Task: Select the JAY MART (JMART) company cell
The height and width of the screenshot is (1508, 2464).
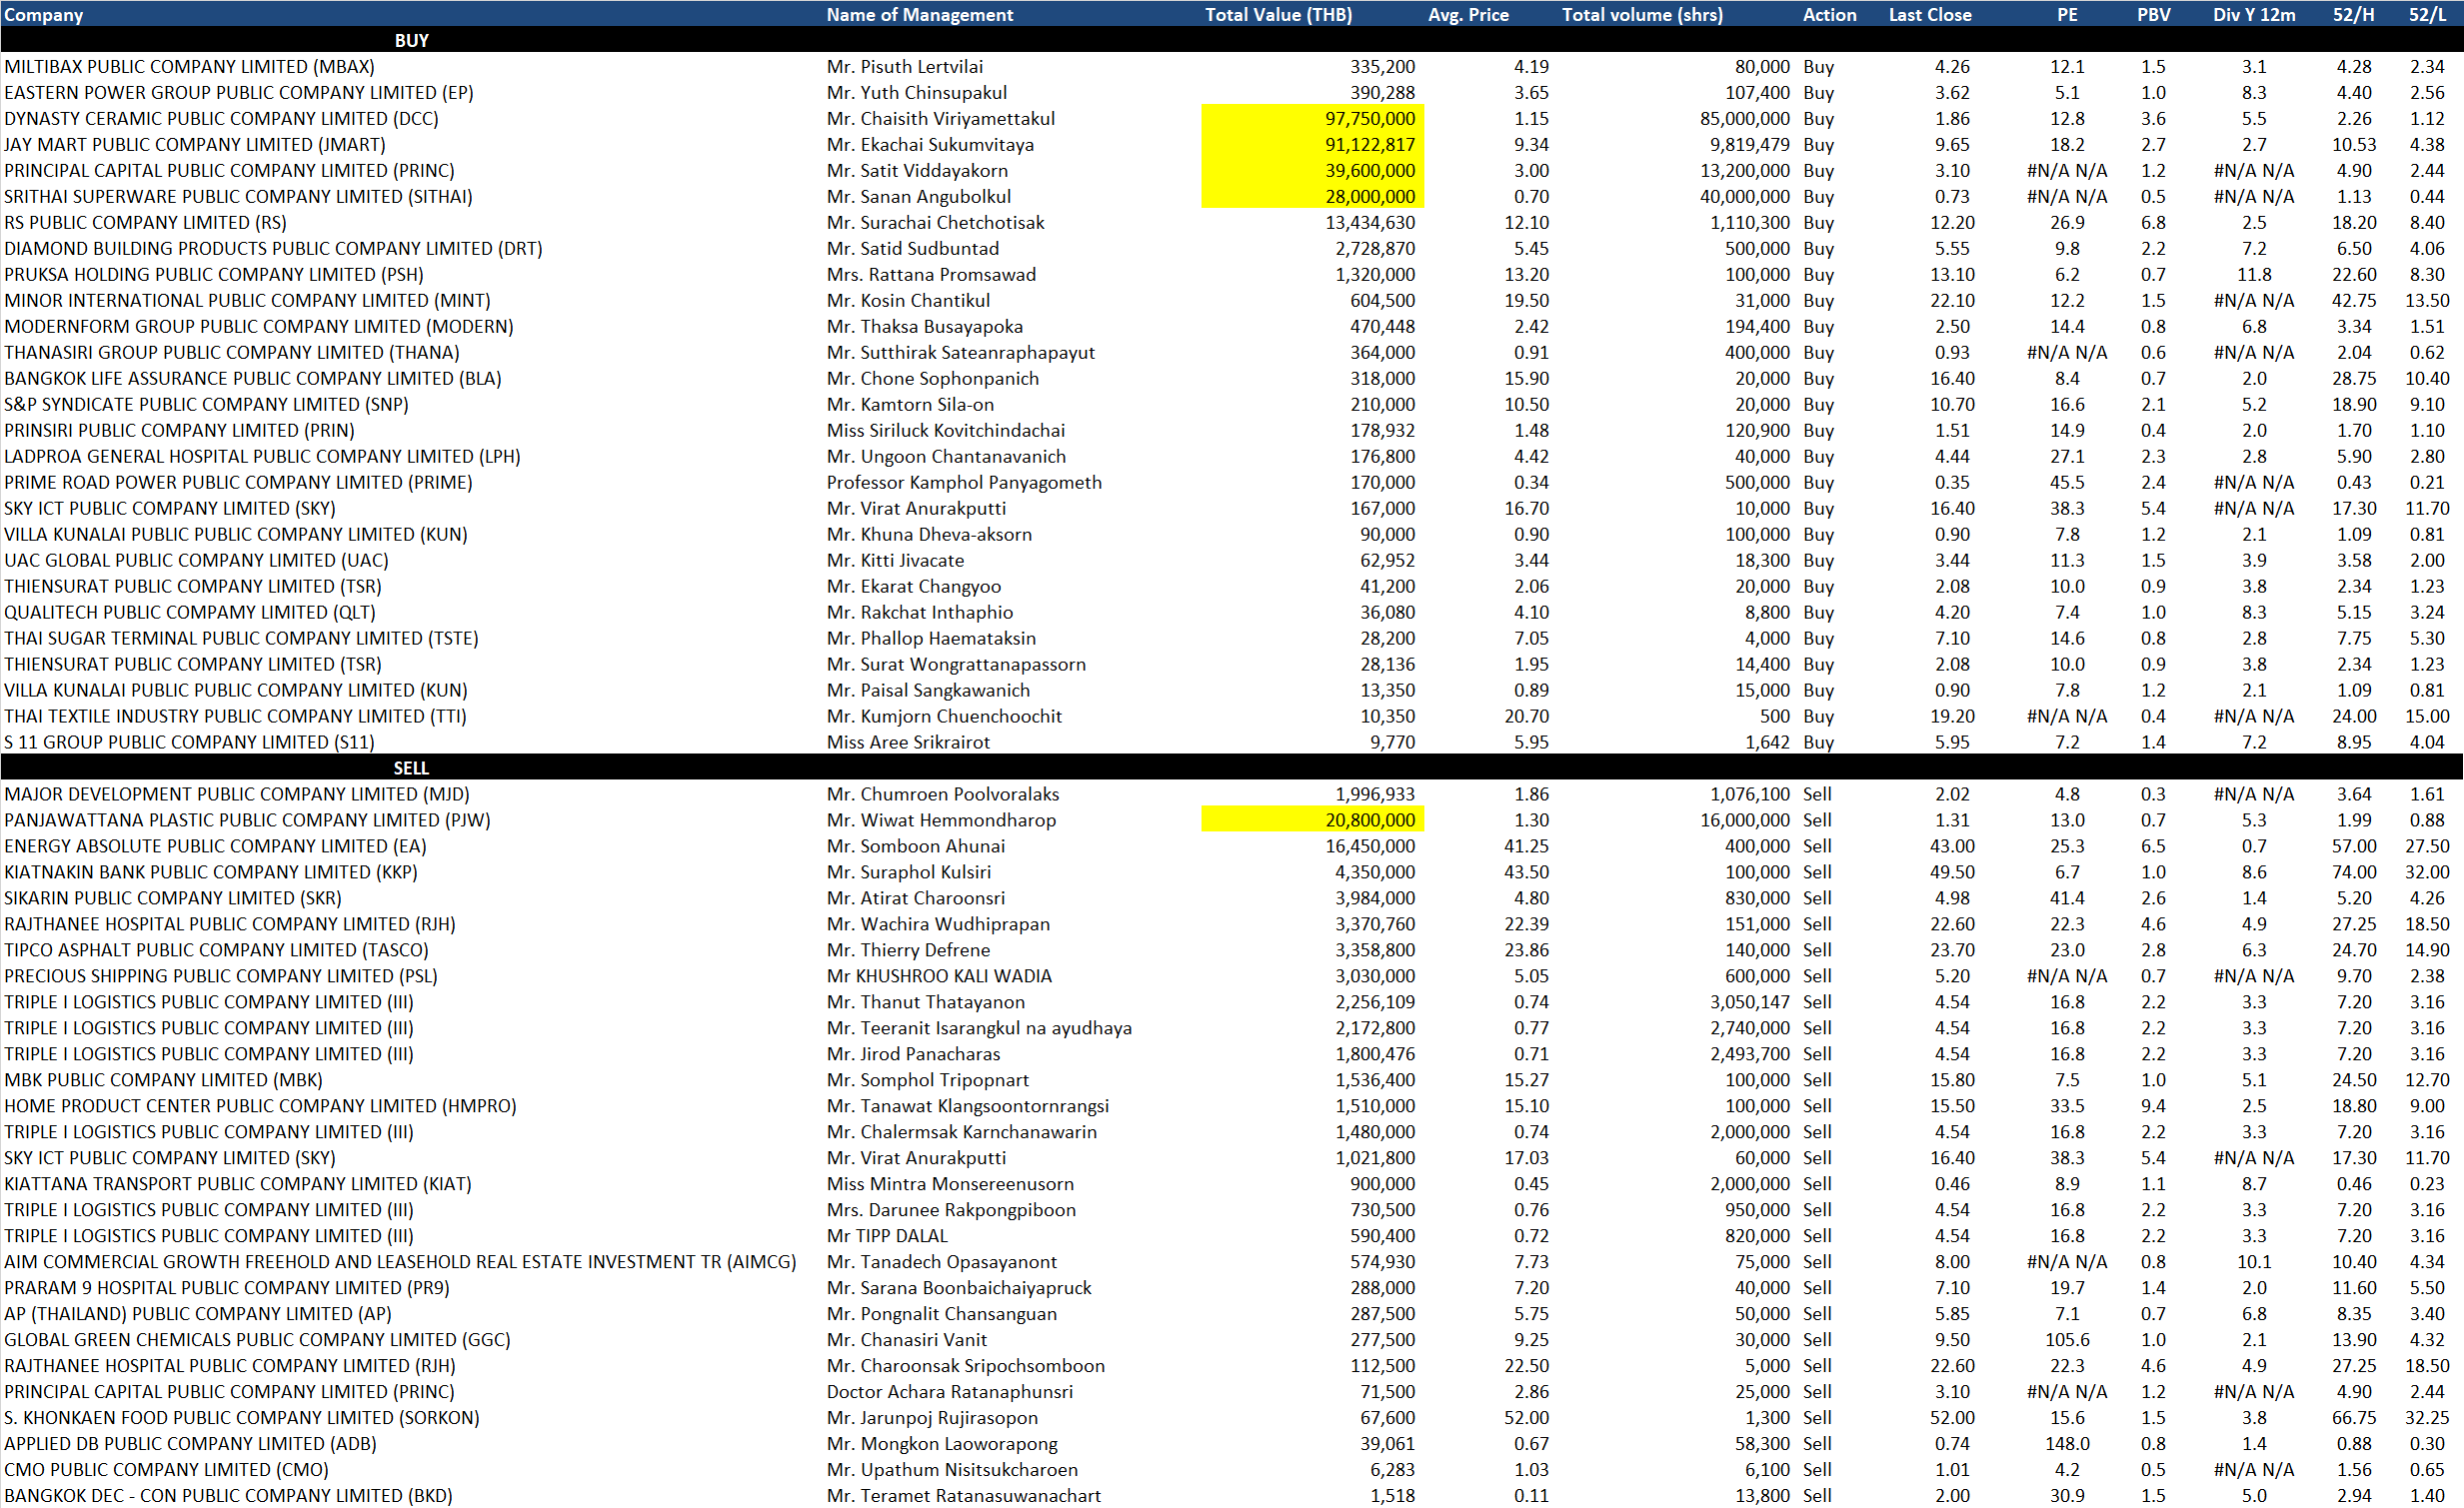Action: (194, 144)
